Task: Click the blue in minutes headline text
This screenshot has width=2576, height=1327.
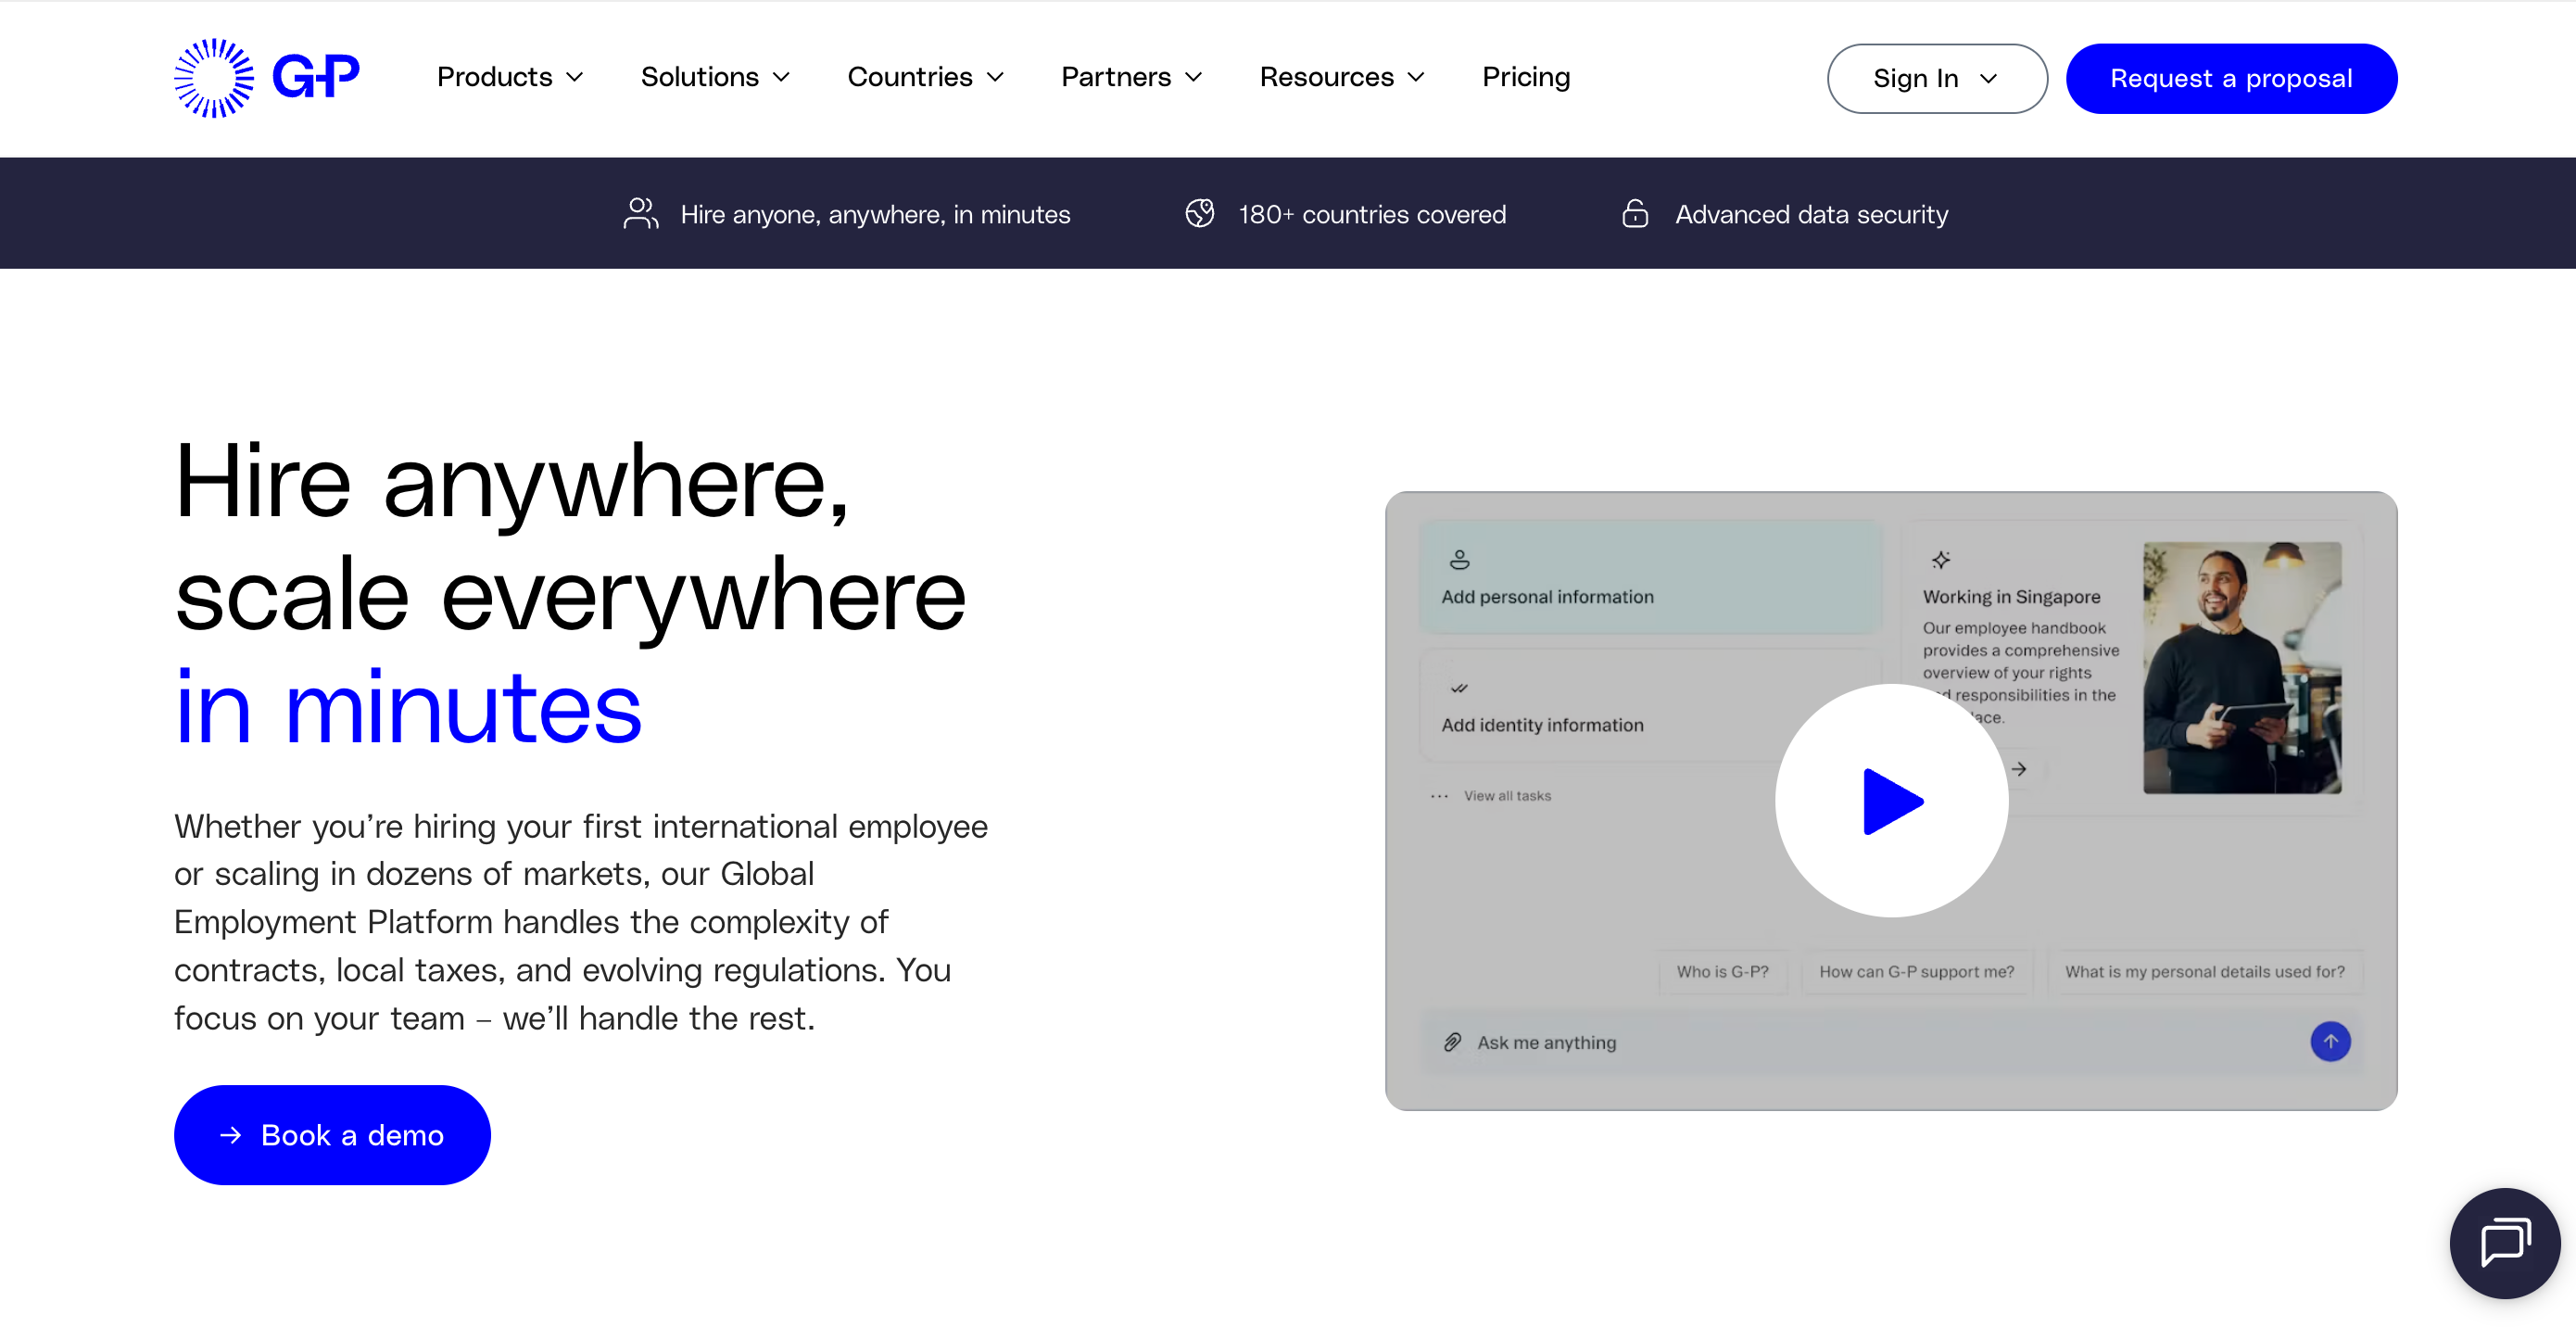Action: 408,707
